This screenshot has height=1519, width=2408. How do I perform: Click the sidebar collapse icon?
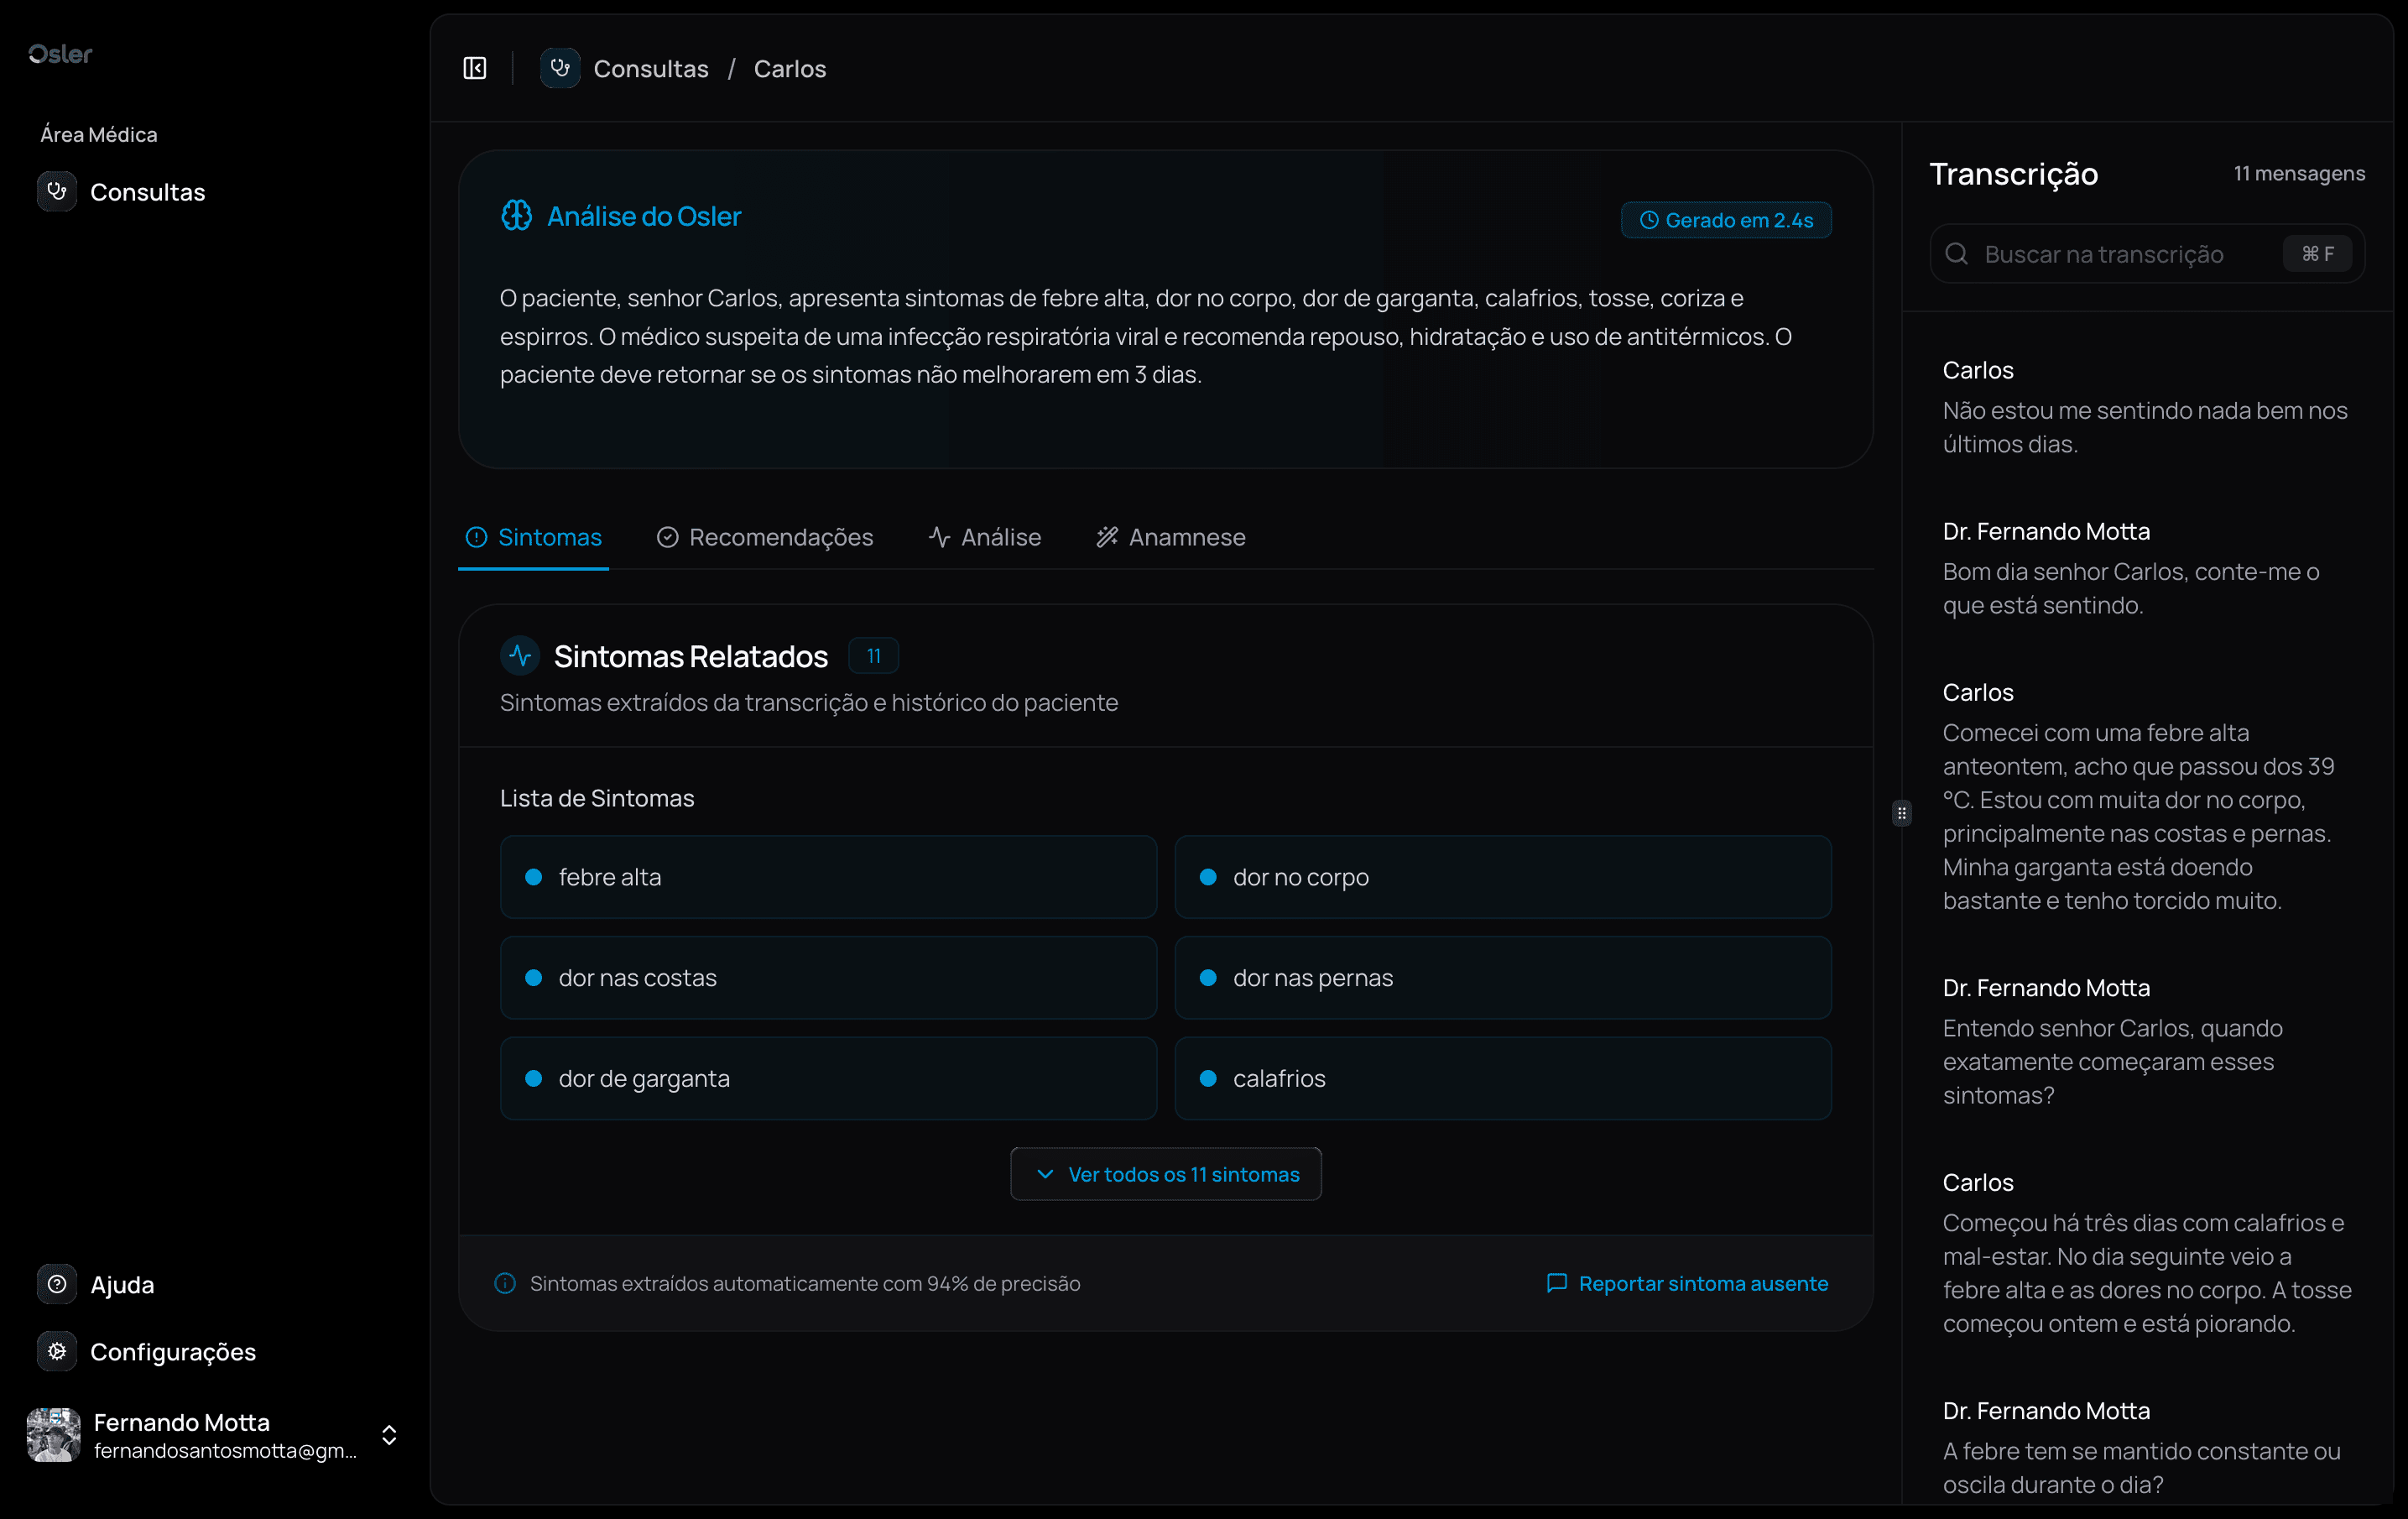pyautogui.click(x=475, y=68)
